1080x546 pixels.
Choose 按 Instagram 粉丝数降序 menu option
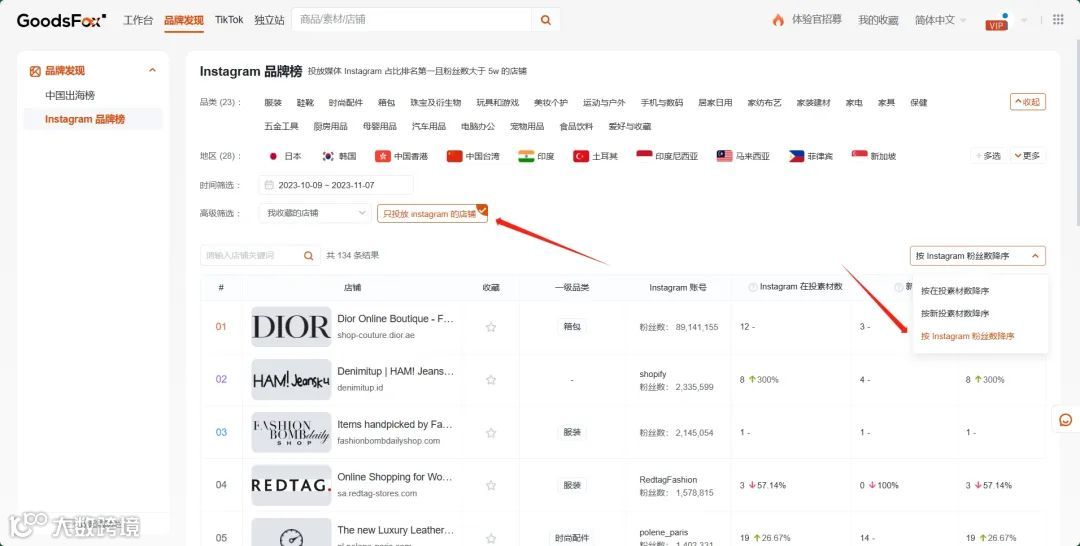click(967, 336)
